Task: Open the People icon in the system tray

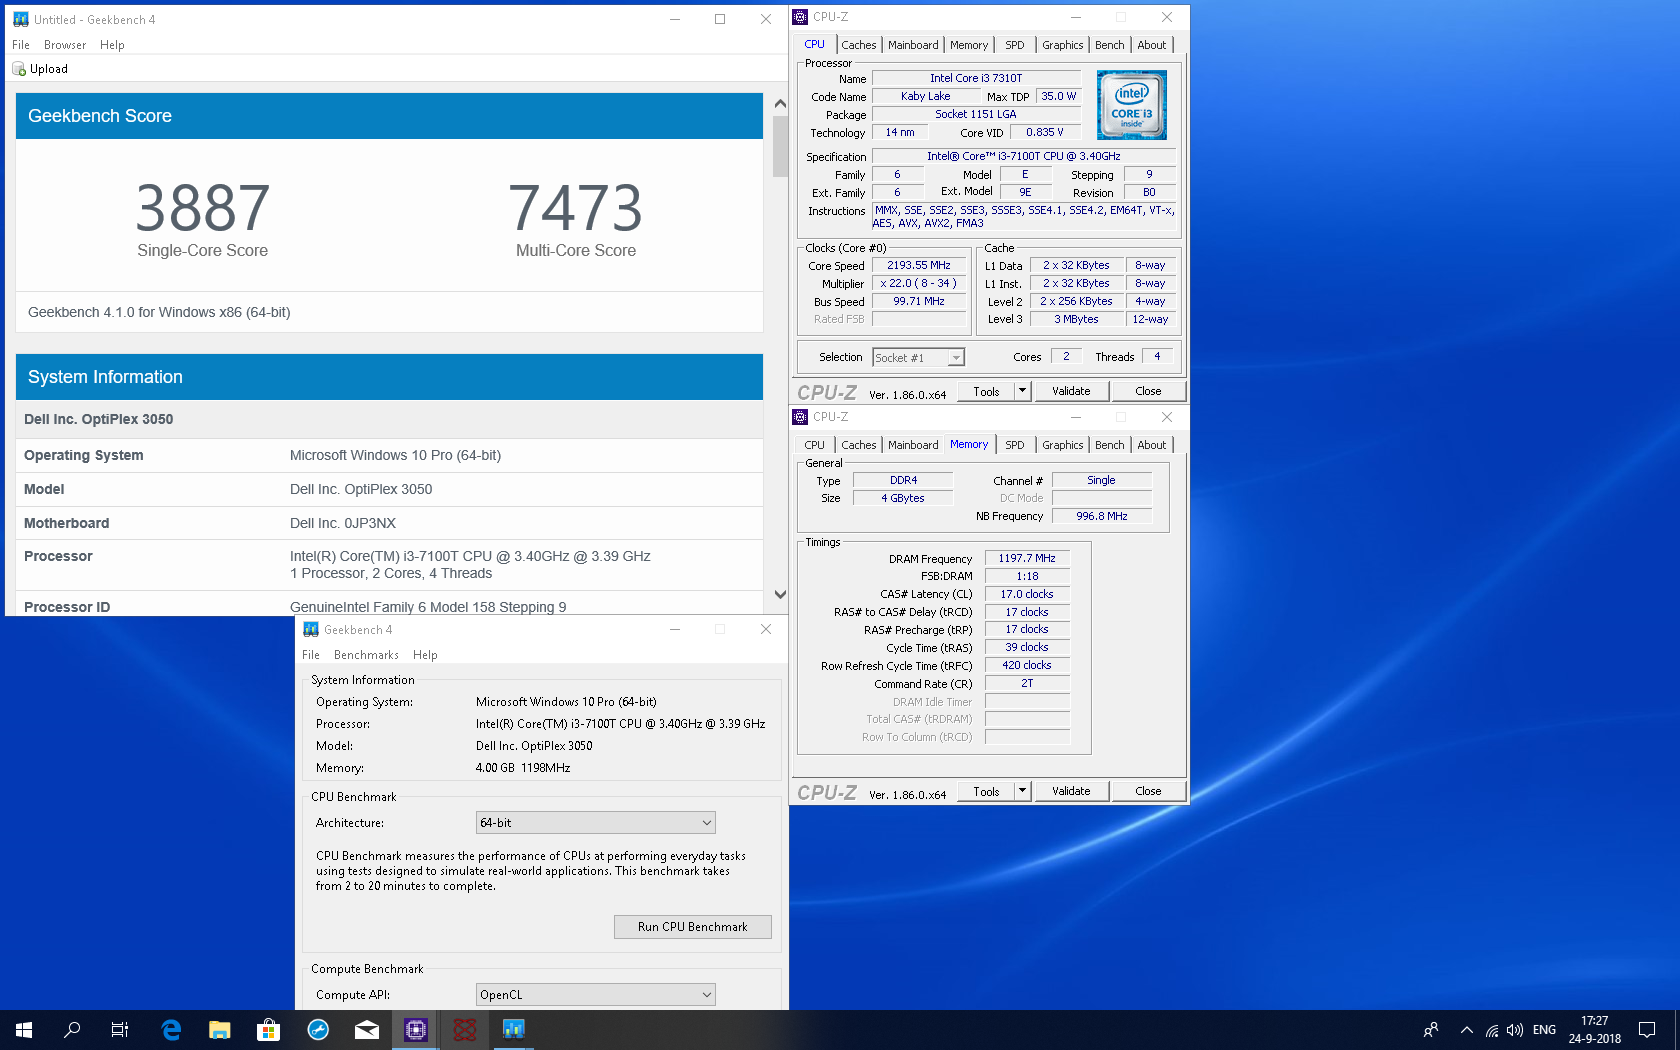Action: (1431, 1030)
